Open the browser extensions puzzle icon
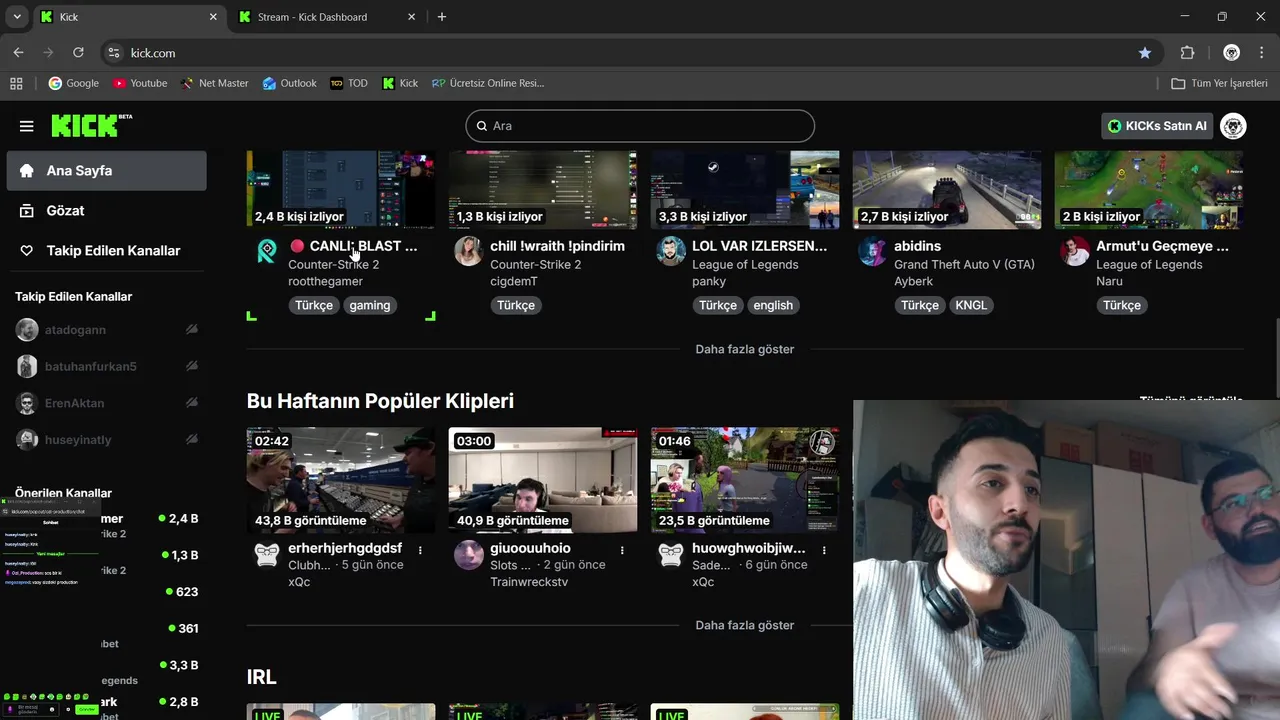 click(x=1188, y=53)
